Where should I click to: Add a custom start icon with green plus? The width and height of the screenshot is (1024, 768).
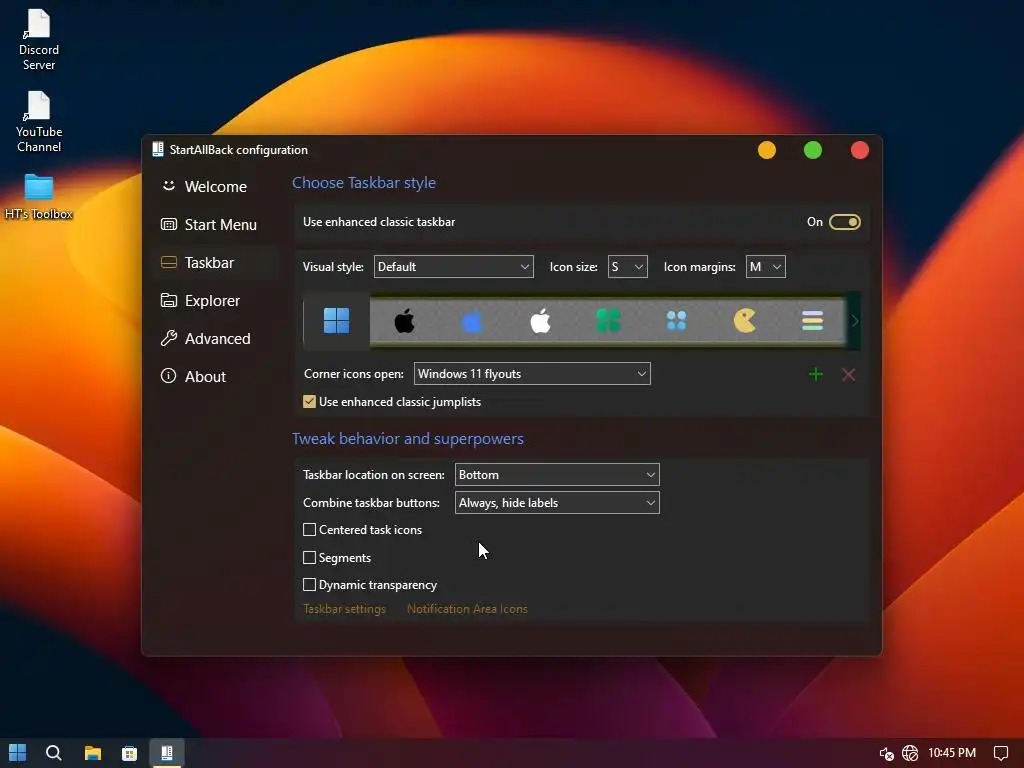(x=816, y=374)
